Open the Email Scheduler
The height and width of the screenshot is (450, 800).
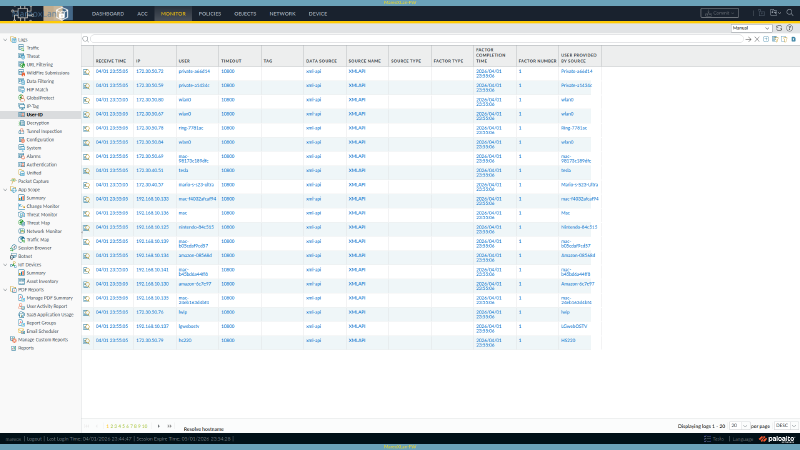[42, 332]
